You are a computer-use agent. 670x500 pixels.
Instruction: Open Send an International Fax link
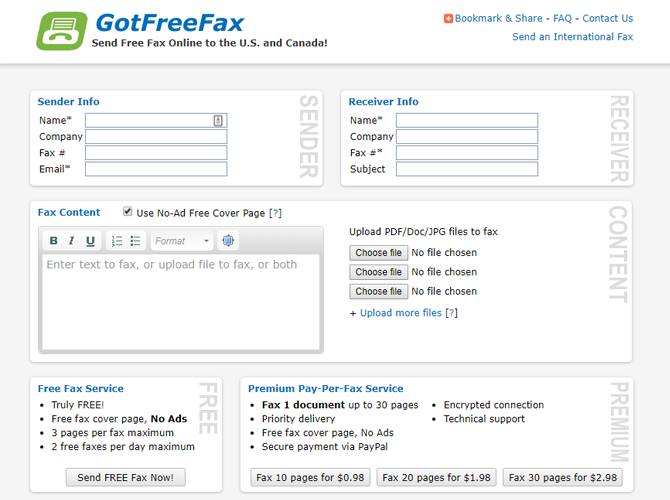(x=573, y=37)
